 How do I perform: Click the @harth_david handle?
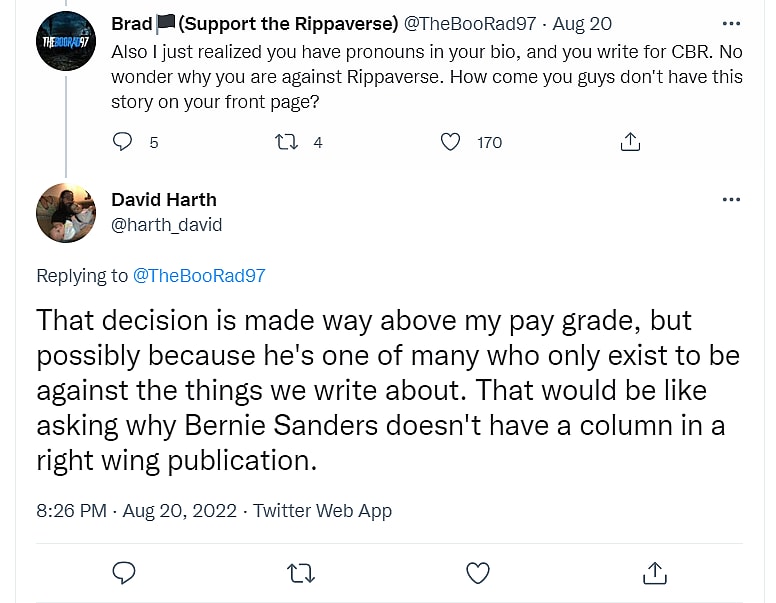pyautogui.click(x=167, y=225)
